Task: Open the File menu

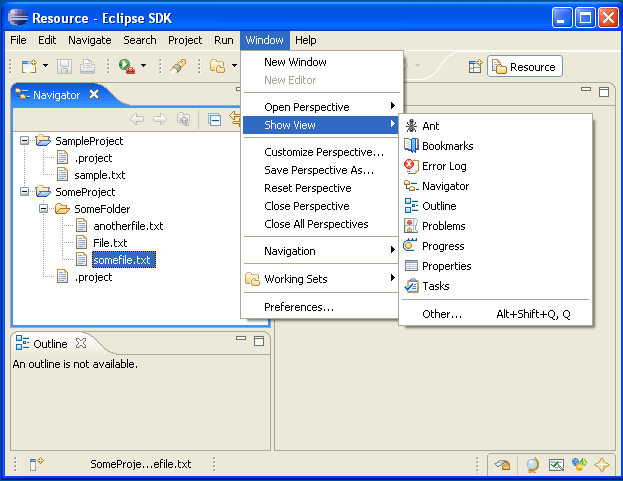Action: coord(18,40)
